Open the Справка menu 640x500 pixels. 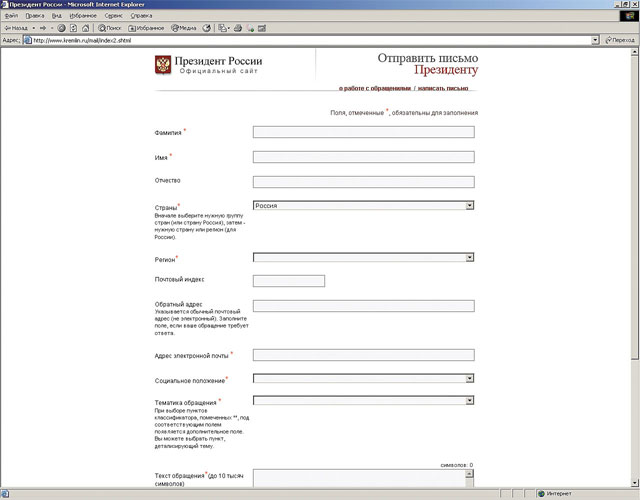tap(141, 16)
